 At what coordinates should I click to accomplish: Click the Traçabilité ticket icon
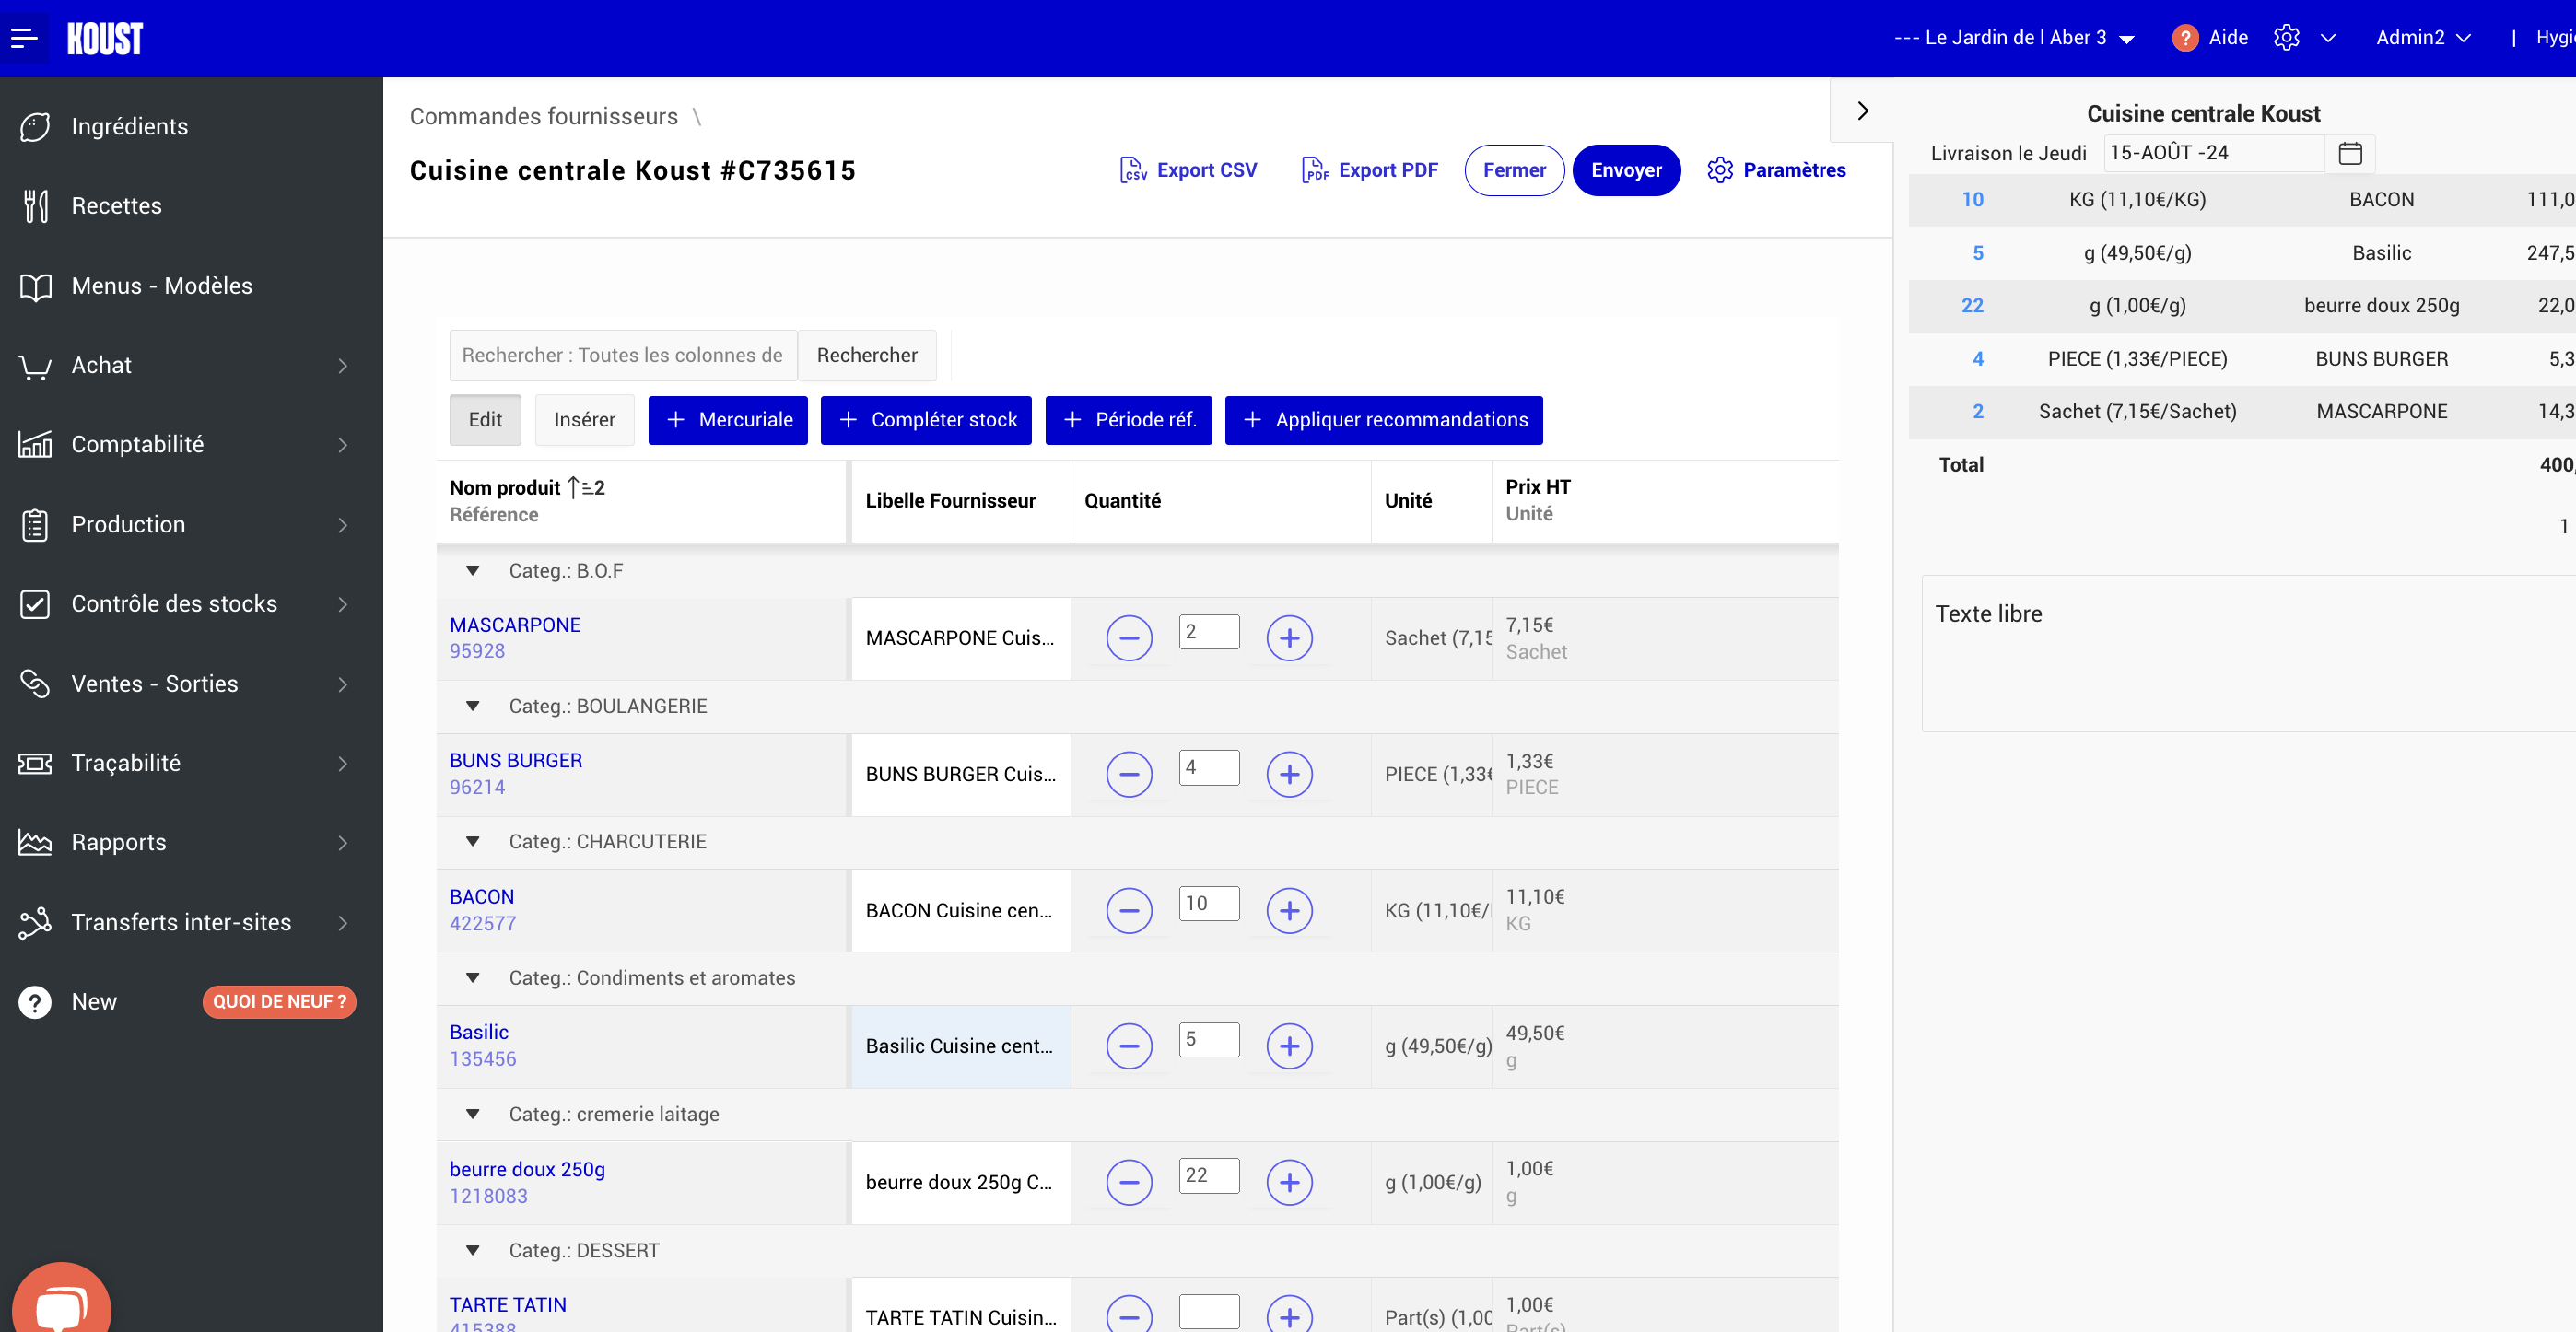click(35, 763)
